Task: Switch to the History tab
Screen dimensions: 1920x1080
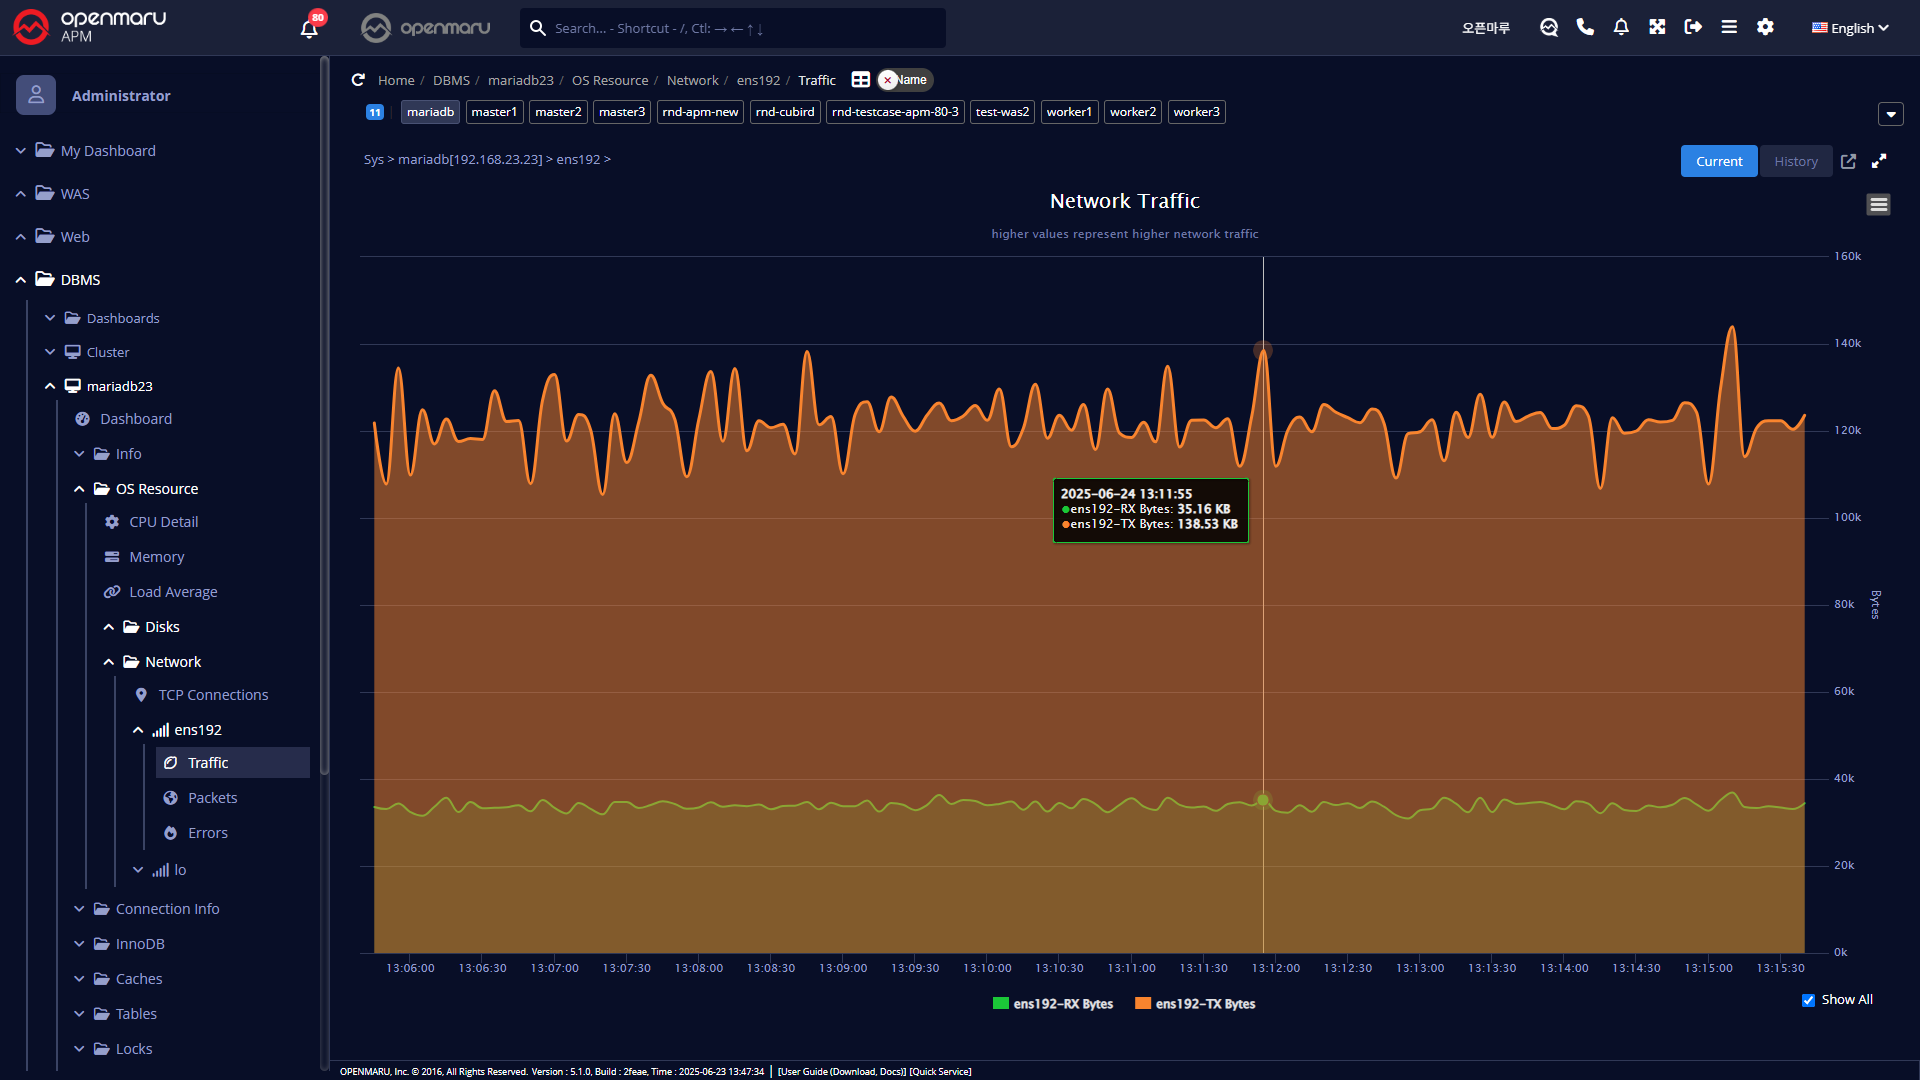Action: click(1796, 161)
